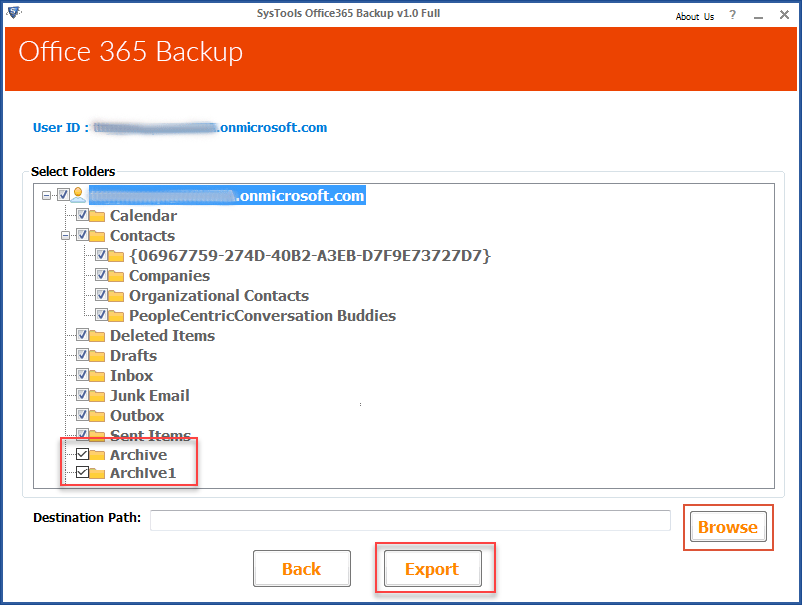The width and height of the screenshot is (802, 605).
Task: Select the Outbox folder label
Action: click(x=137, y=415)
